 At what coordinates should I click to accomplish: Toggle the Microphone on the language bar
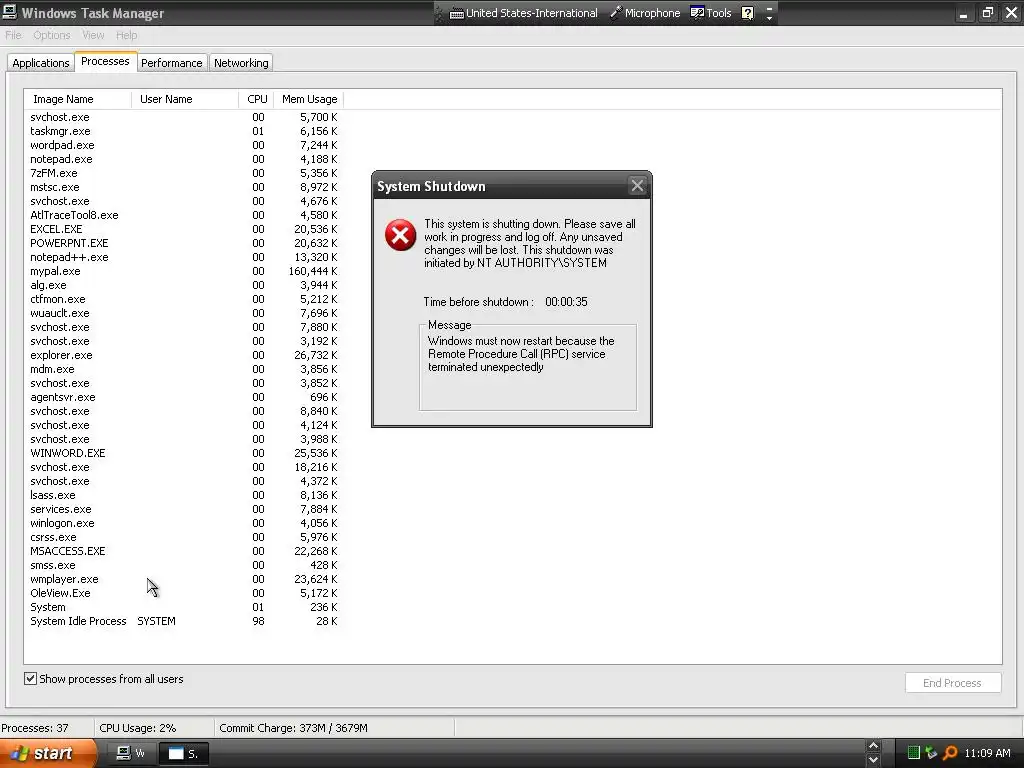click(645, 13)
